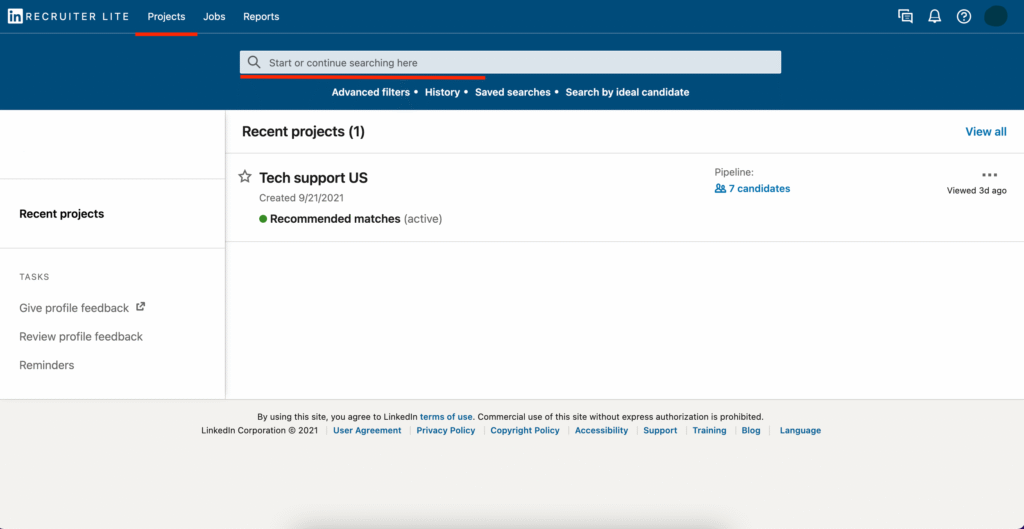Viewport: 1024px width, 529px height.
Task: Click View all recent projects
Action: pyautogui.click(x=986, y=132)
